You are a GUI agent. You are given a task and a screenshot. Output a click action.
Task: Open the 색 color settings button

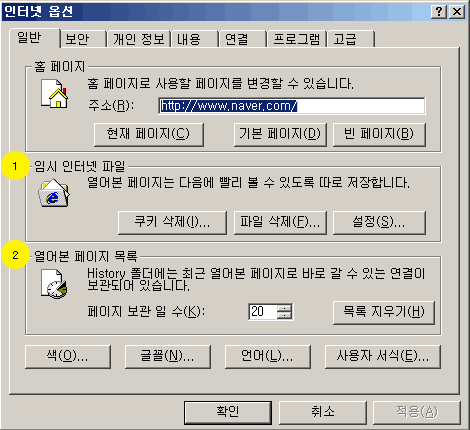point(68,356)
